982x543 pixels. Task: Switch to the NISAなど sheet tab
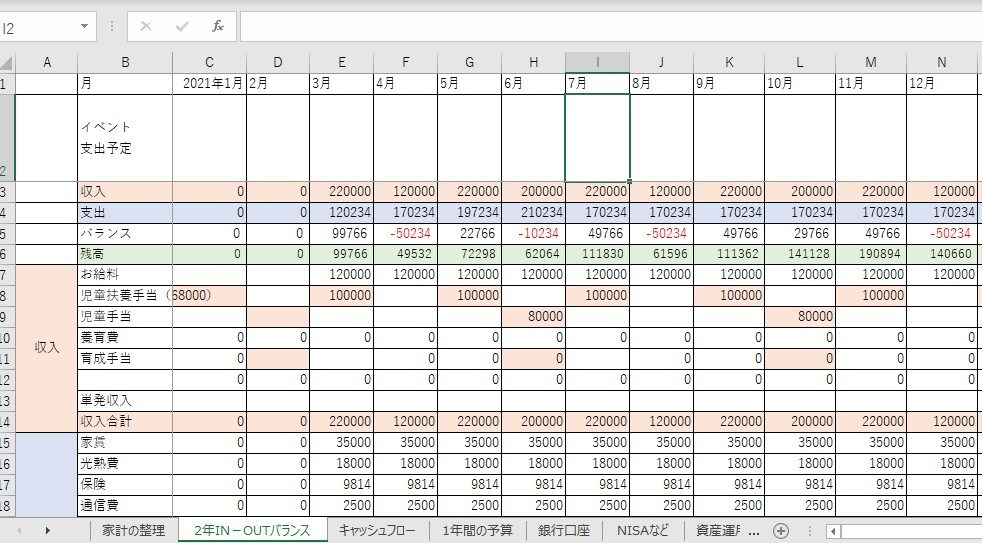tap(643, 530)
